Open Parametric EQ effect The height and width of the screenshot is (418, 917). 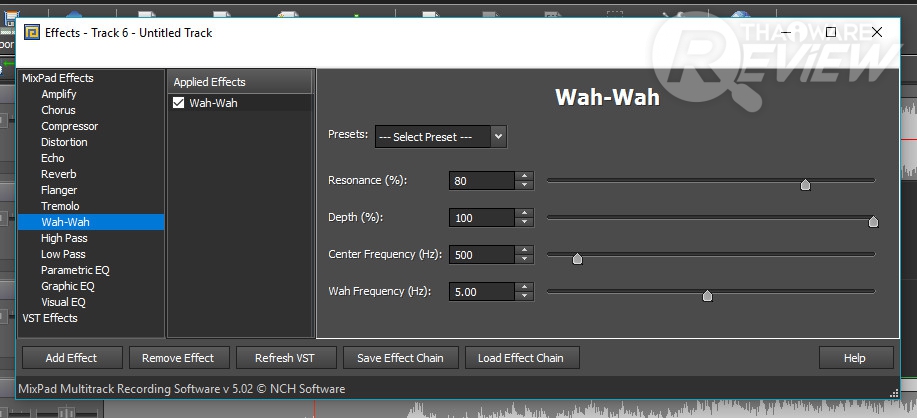click(x=75, y=270)
